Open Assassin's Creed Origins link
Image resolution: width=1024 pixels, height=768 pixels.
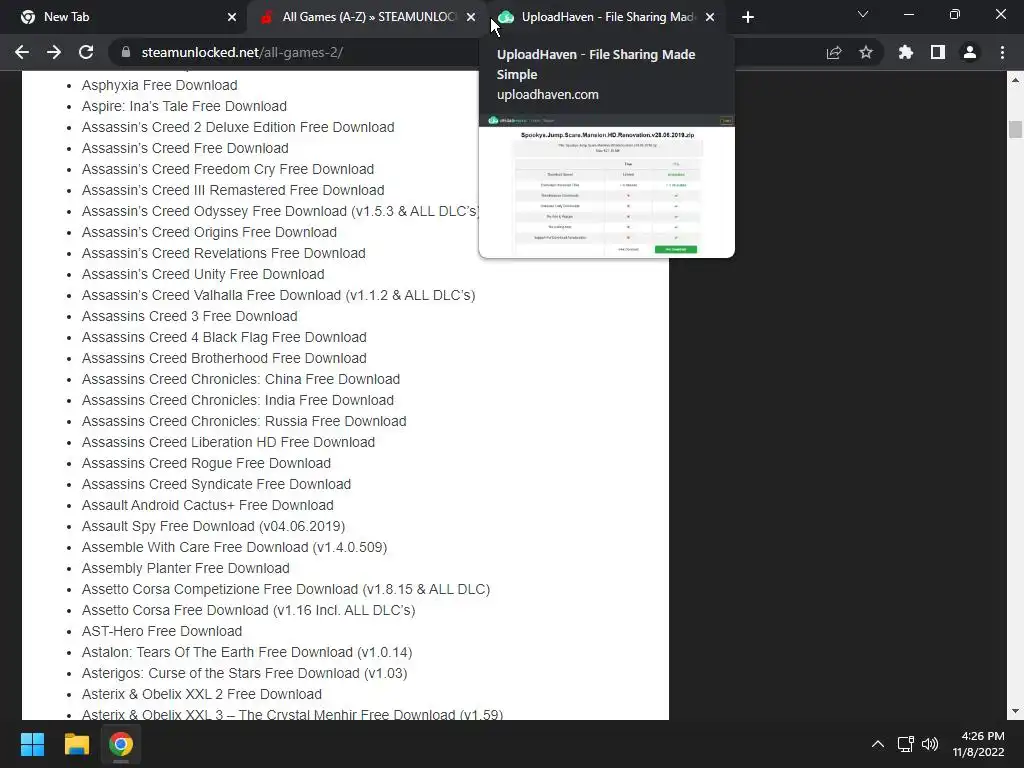pos(209,232)
